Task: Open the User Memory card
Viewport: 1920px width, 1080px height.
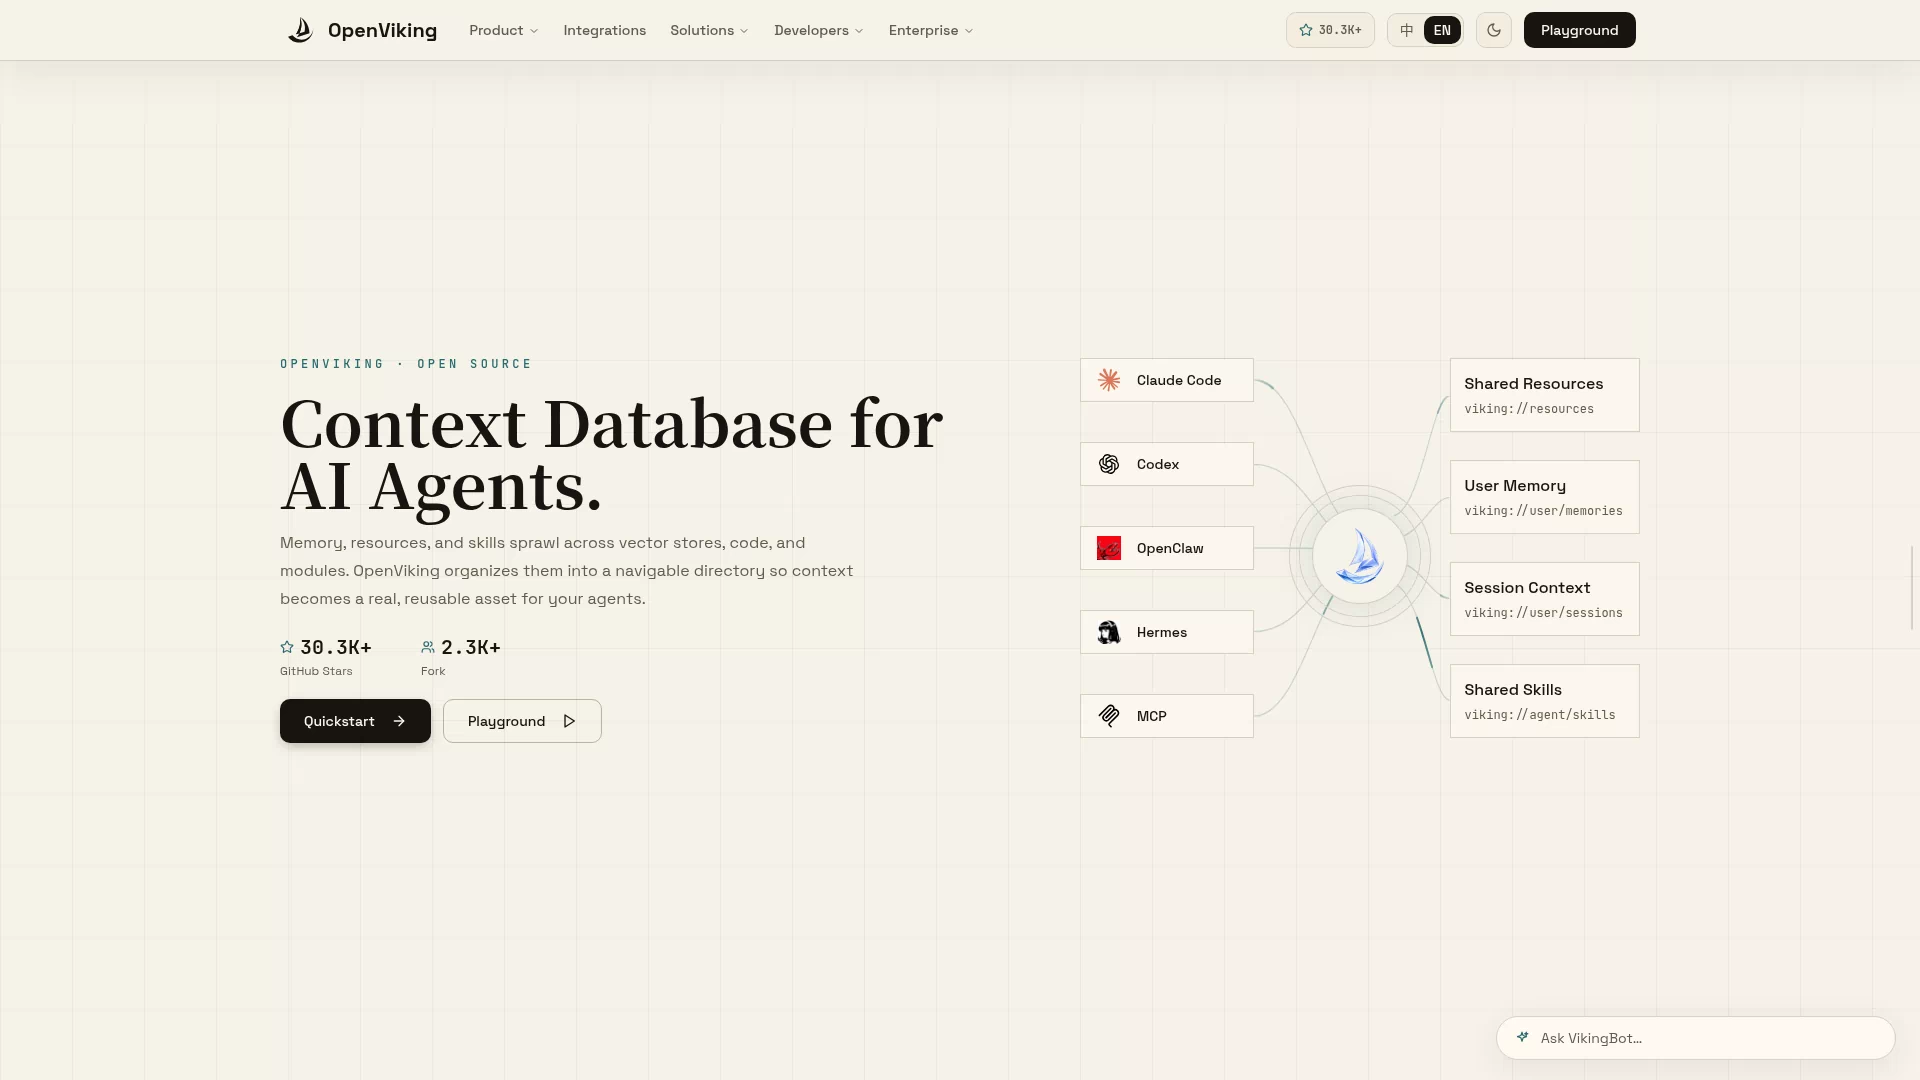Action: 1545,497
